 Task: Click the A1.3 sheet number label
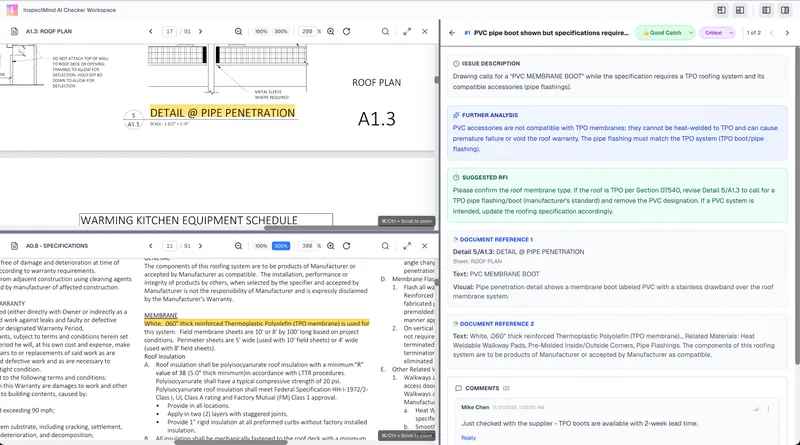point(377,119)
